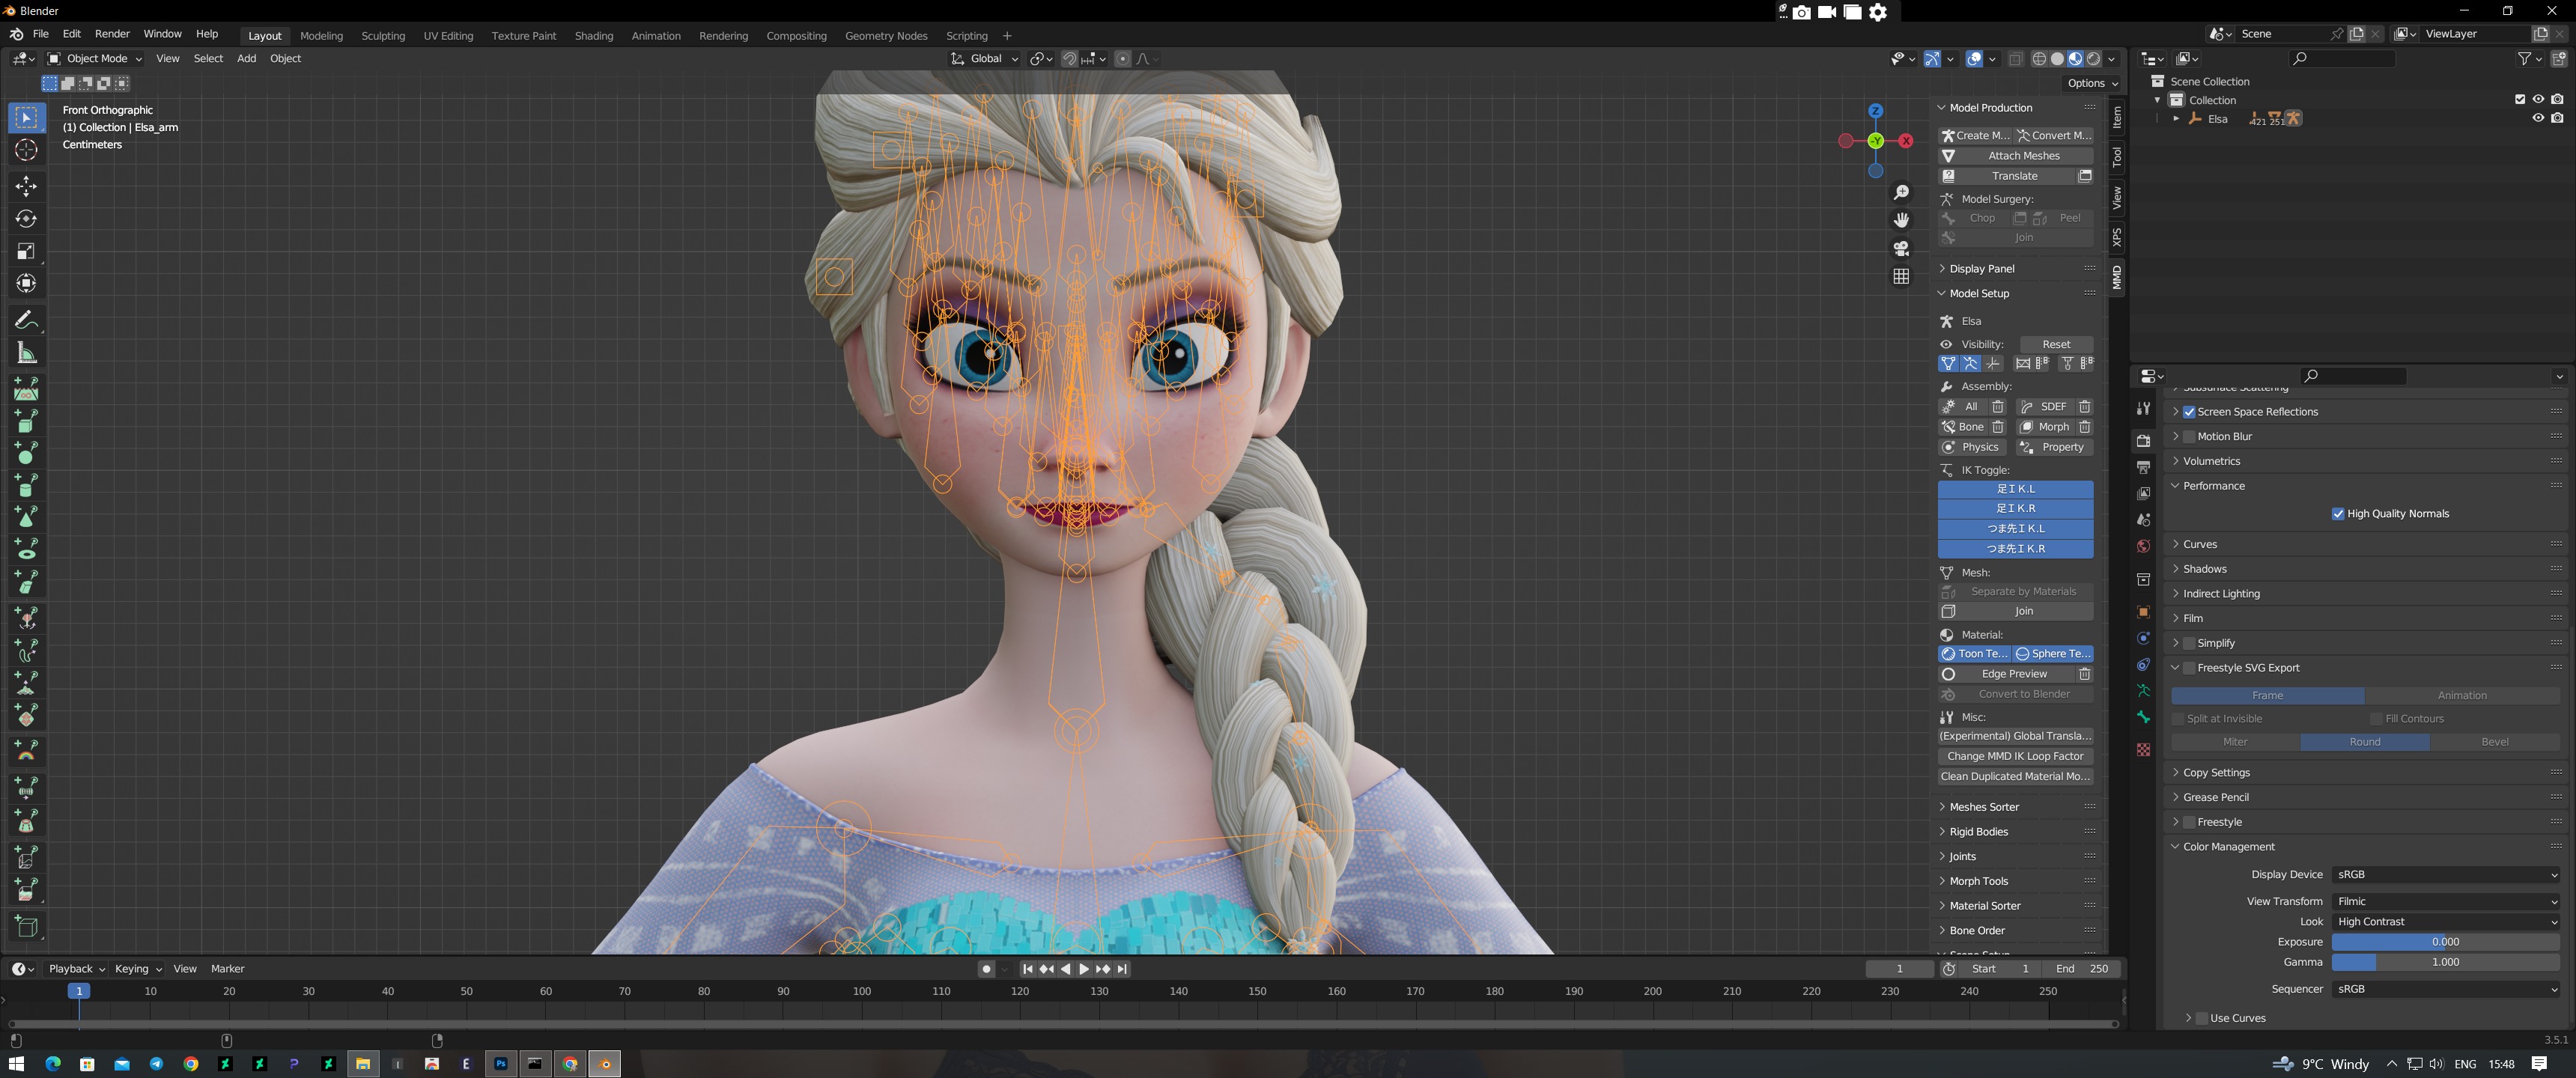Play the animation forward
The image size is (2576, 1078).
click(x=1084, y=969)
